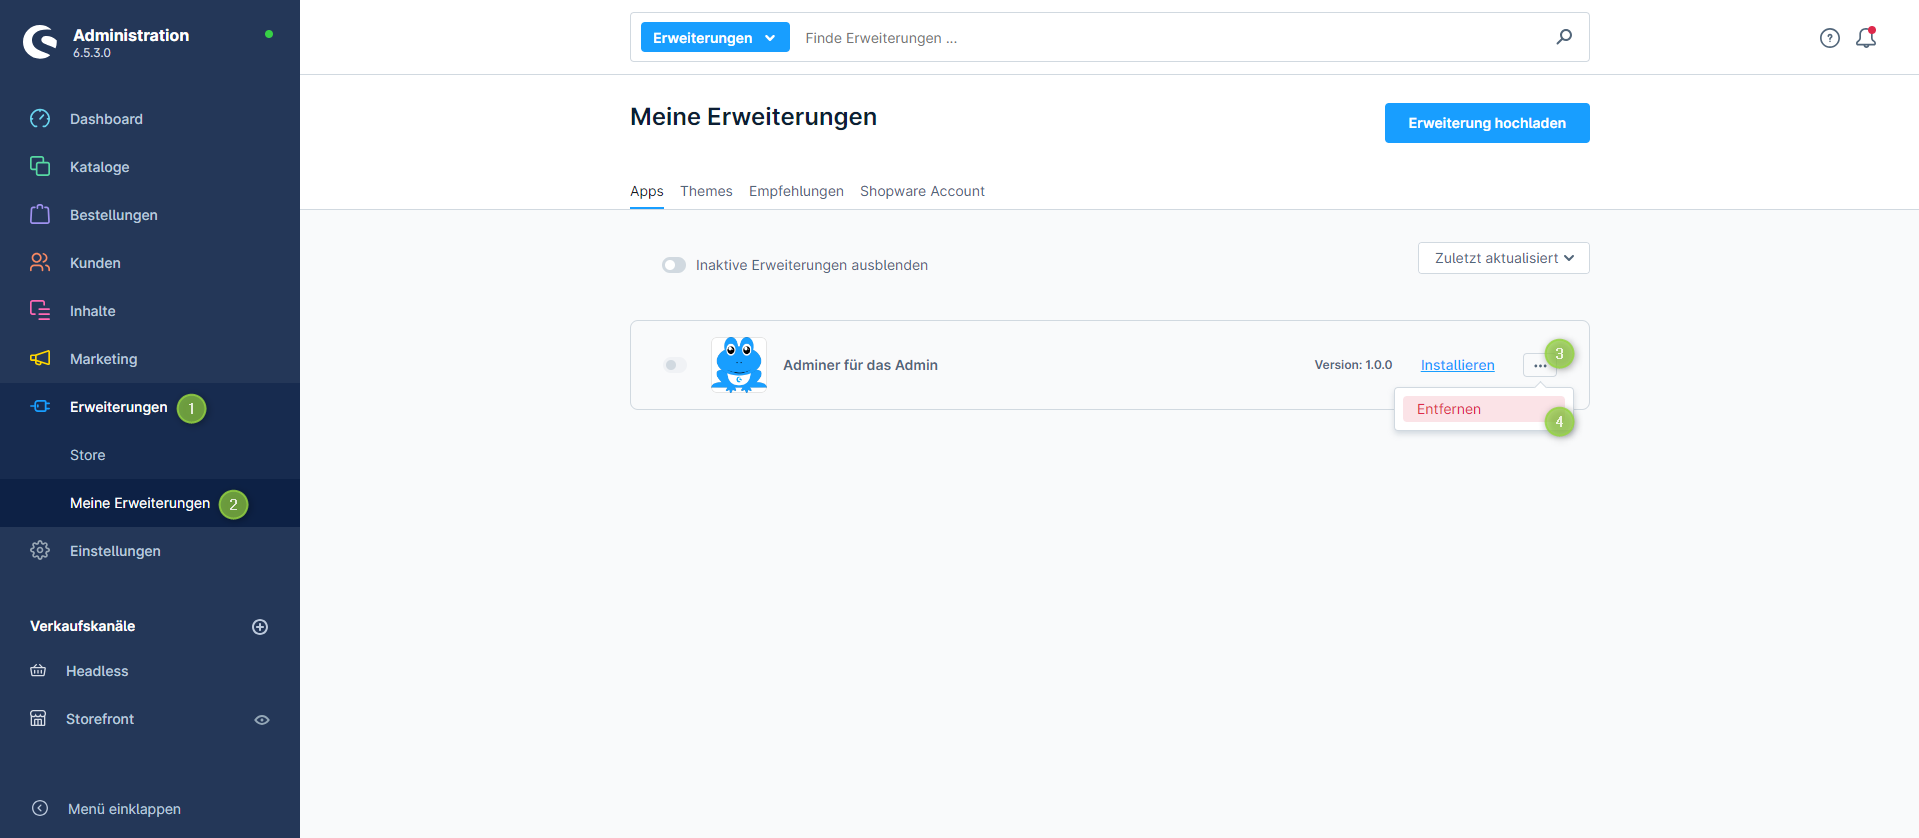The height and width of the screenshot is (838, 1919).
Task: Toggle 'Inaktive Erweiterungen ausblenden' switch
Action: click(674, 265)
